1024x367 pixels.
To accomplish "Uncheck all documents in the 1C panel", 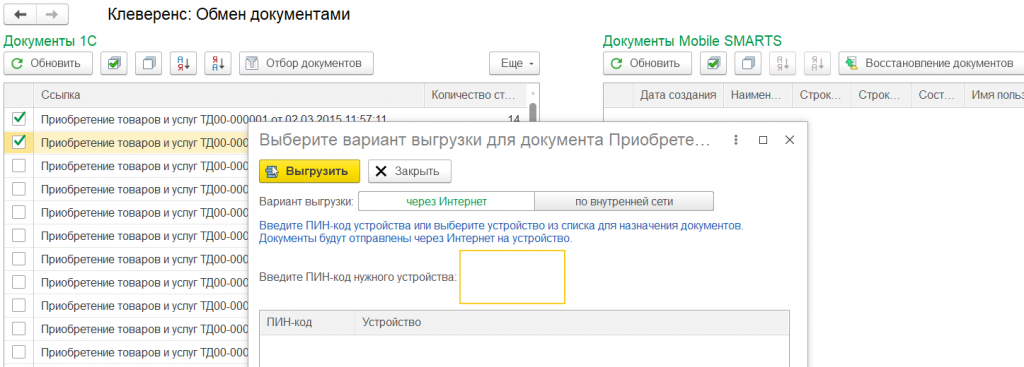I will (x=149, y=63).
